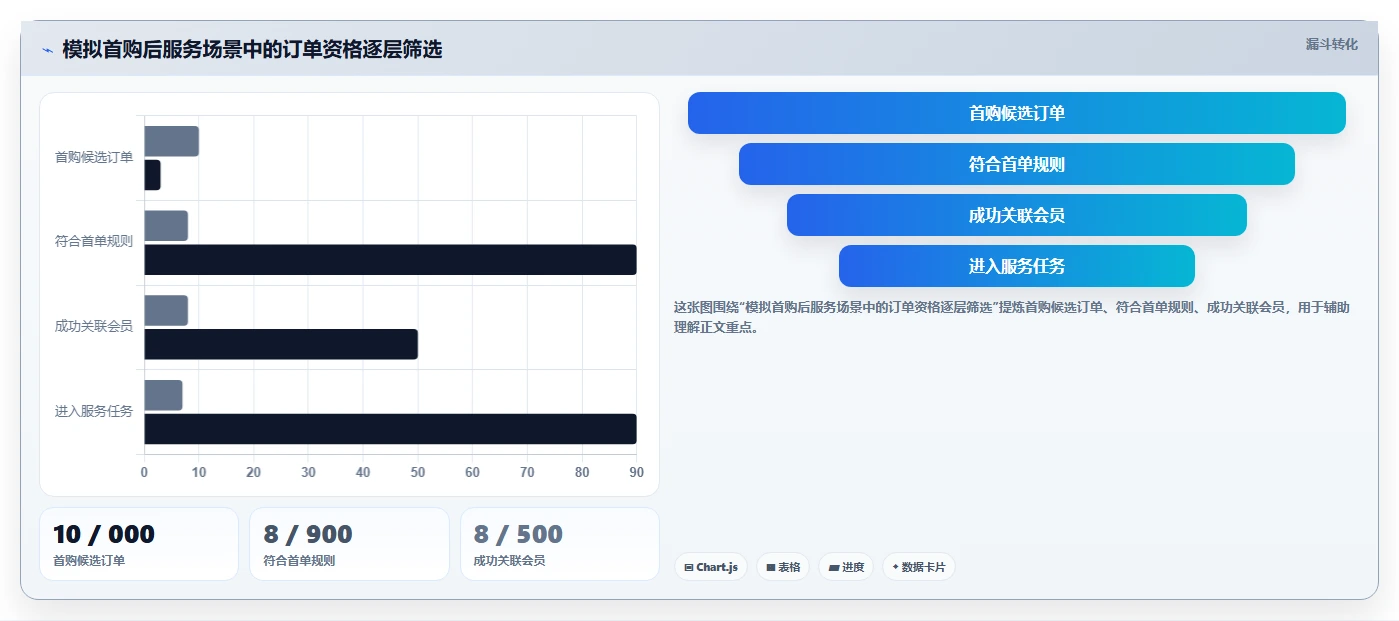Click the dark bar for 成功关联会员
Image resolution: width=1399 pixels, height=621 pixels.
(x=281, y=344)
